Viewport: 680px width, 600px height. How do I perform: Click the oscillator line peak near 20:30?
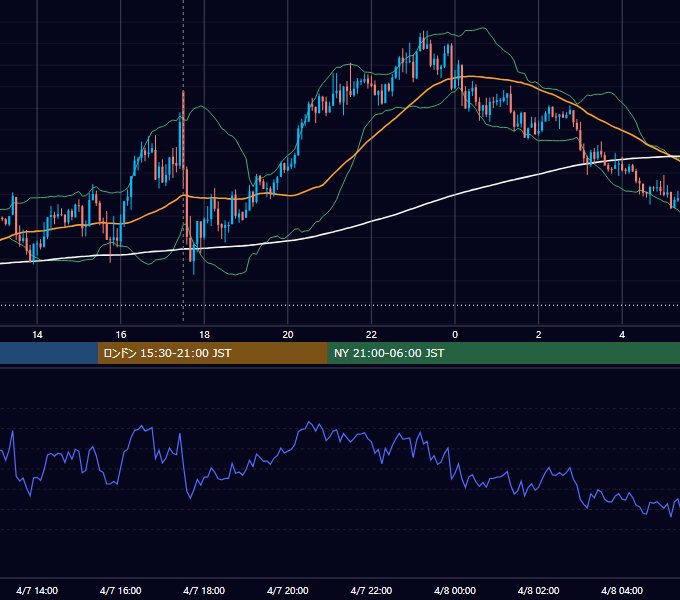coord(309,422)
